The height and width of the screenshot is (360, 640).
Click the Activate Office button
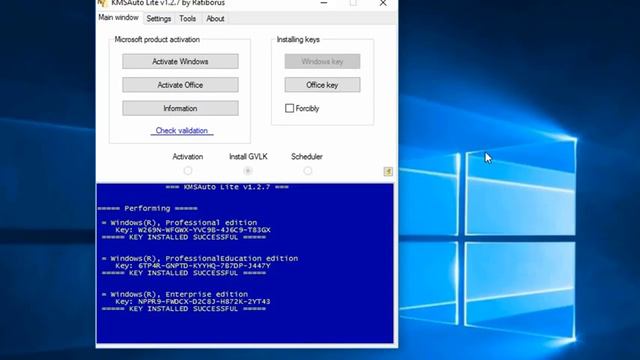point(180,85)
